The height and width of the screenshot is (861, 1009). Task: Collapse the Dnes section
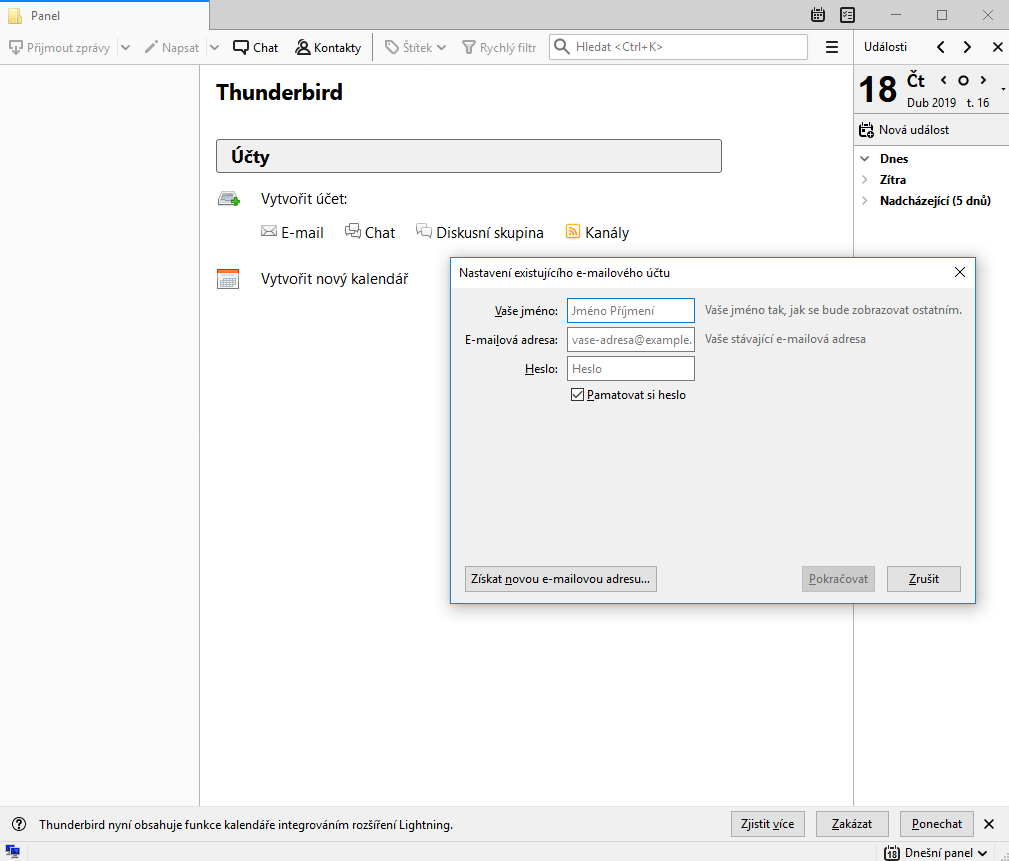click(x=865, y=158)
